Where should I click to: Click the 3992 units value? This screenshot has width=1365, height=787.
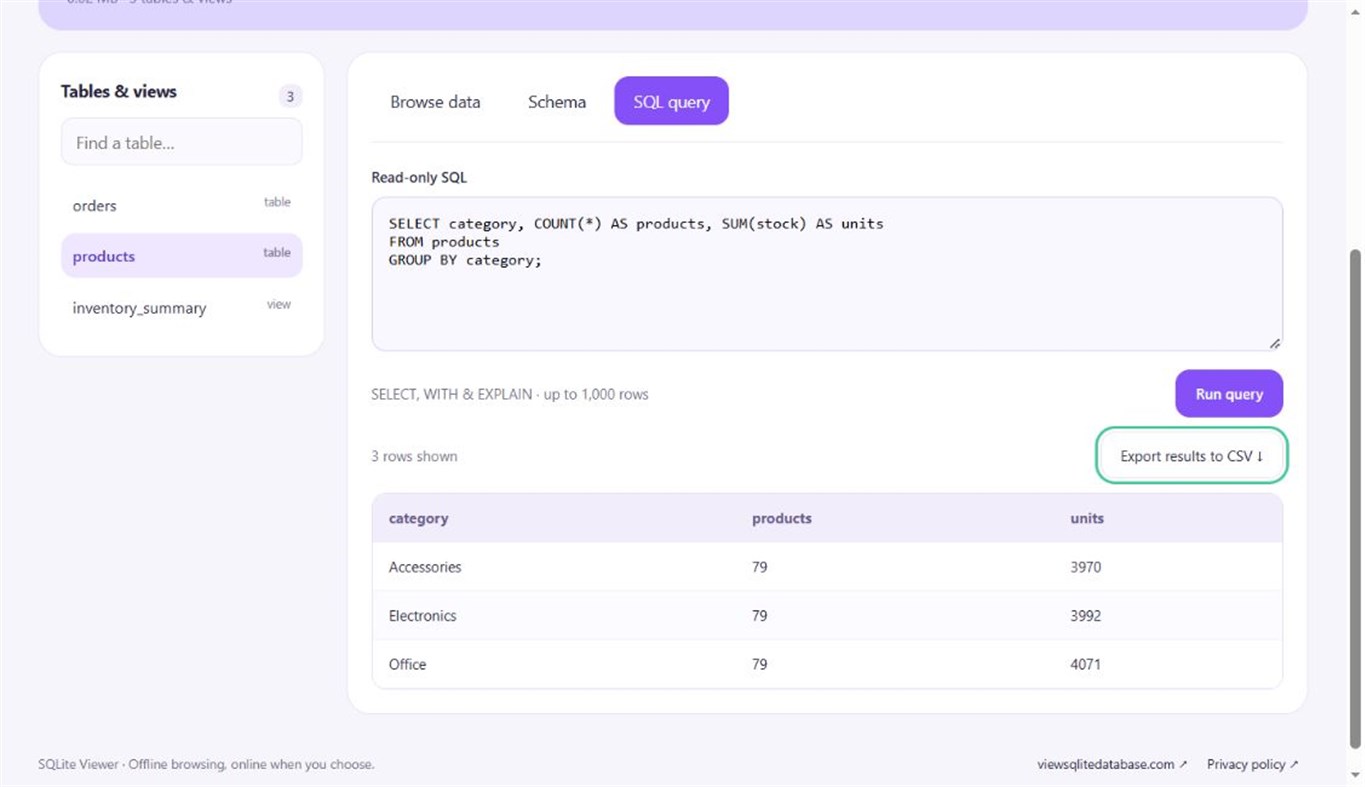point(1085,616)
